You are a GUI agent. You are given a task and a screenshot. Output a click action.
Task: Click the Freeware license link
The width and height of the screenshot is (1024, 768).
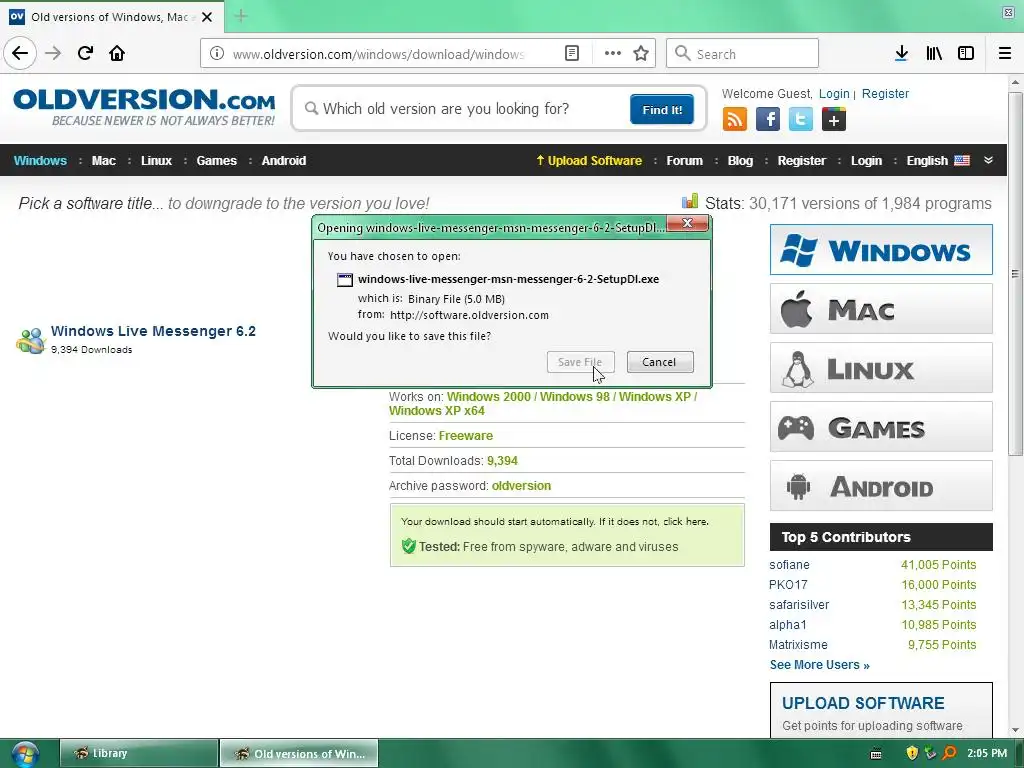pos(466,436)
